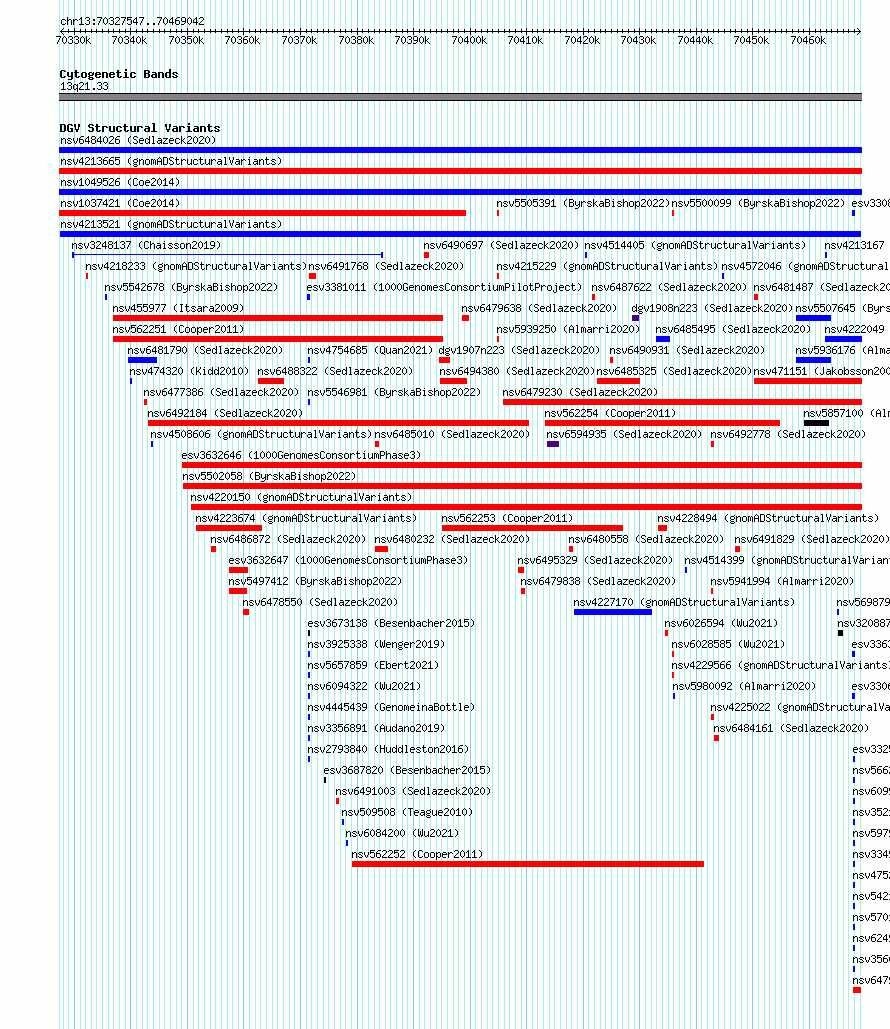
Task: Click nsv3356891 (Audano2019) label
Action: click(x=376, y=728)
